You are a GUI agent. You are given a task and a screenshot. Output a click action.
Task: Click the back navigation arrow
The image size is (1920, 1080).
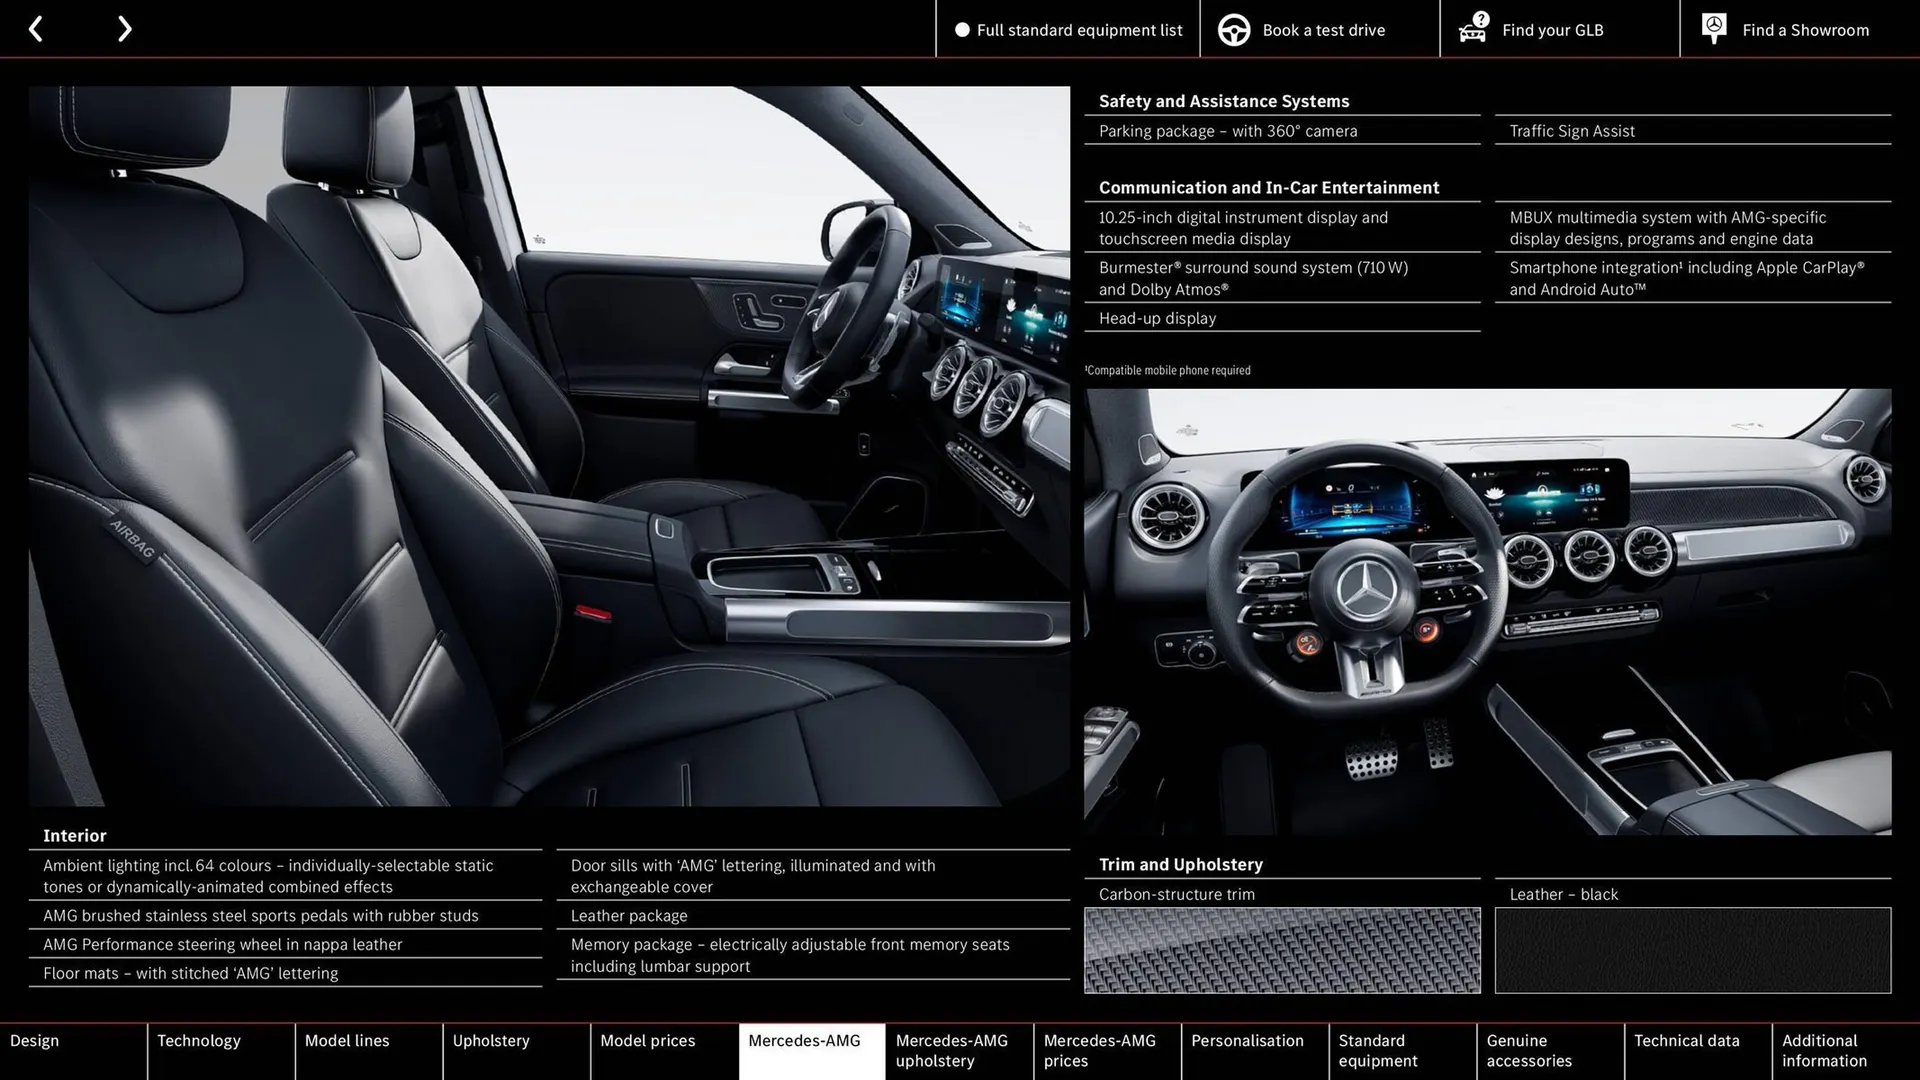36,29
